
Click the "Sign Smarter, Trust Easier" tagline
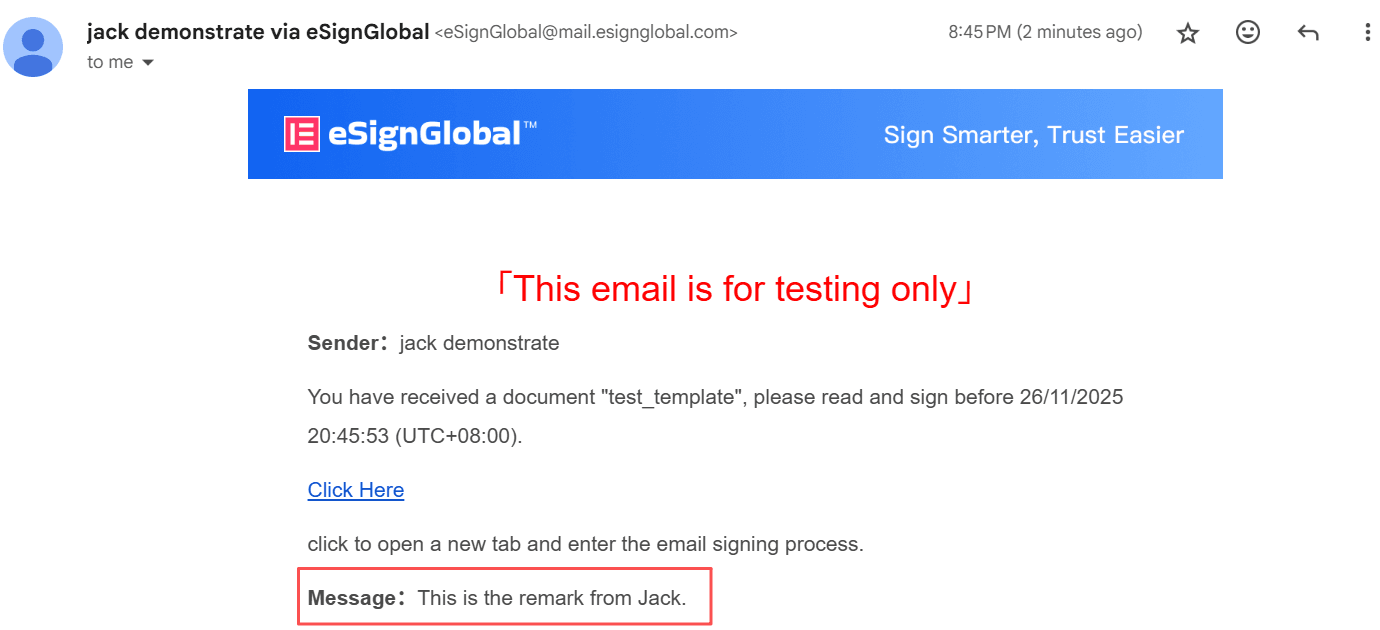pyautogui.click(x=1033, y=135)
